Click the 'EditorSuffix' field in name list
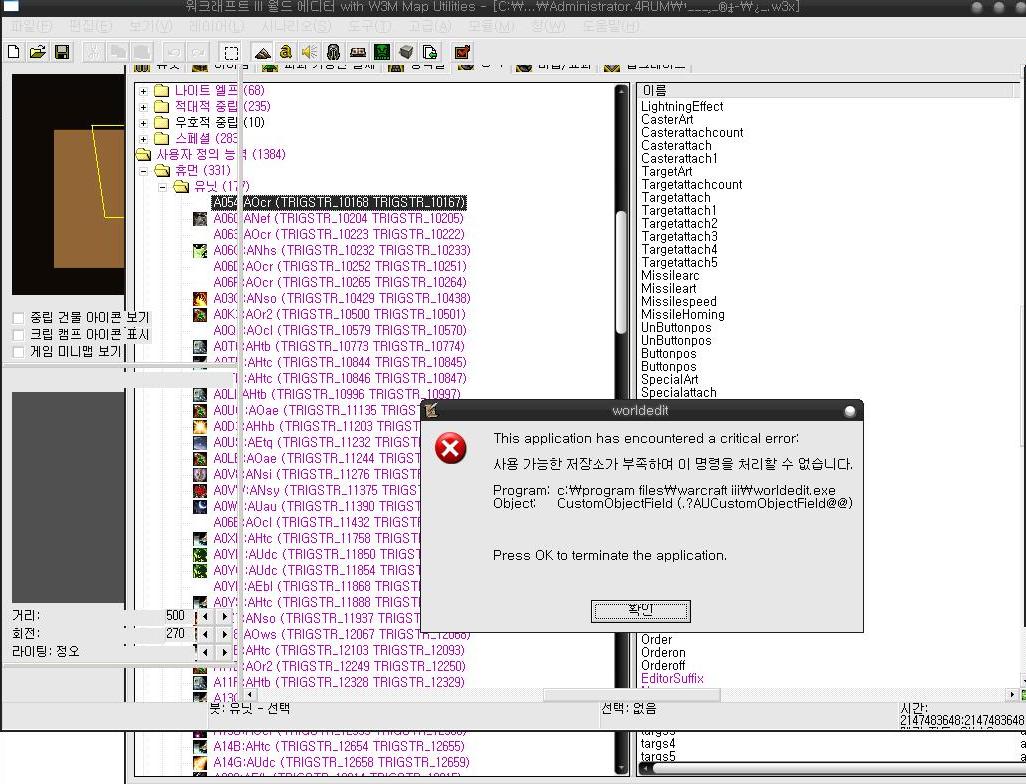1026x784 pixels. coord(673,679)
